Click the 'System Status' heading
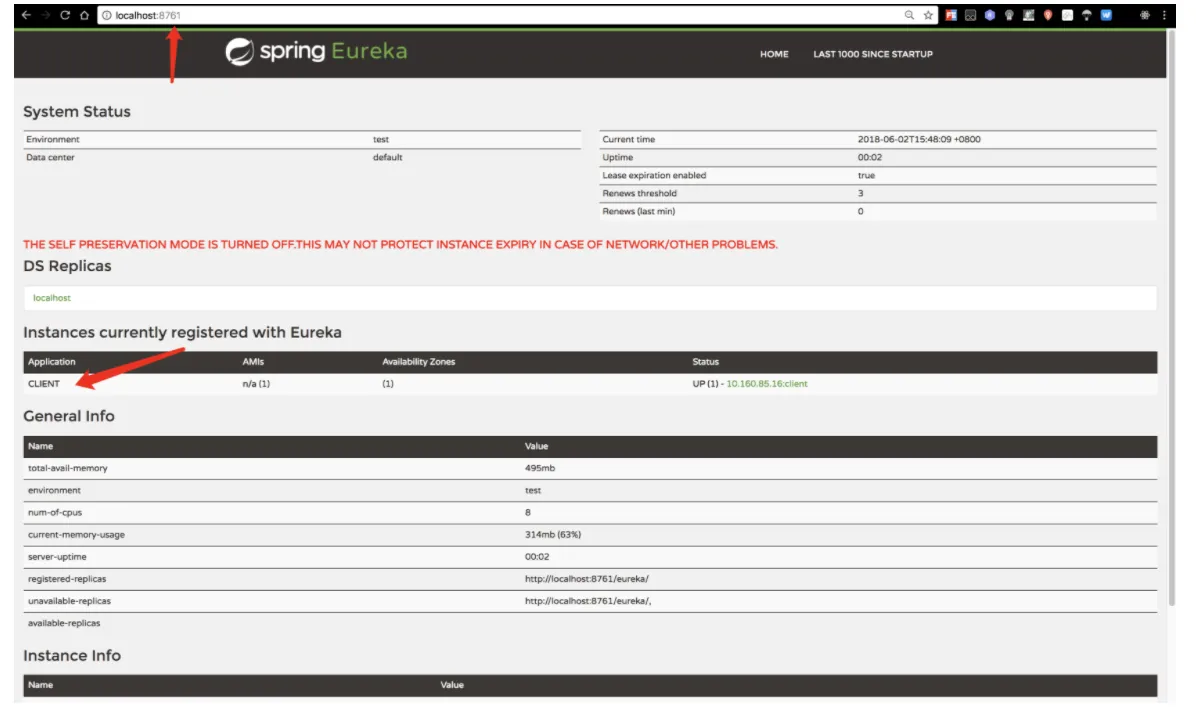The height and width of the screenshot is (714, 1196). point(77,111)
